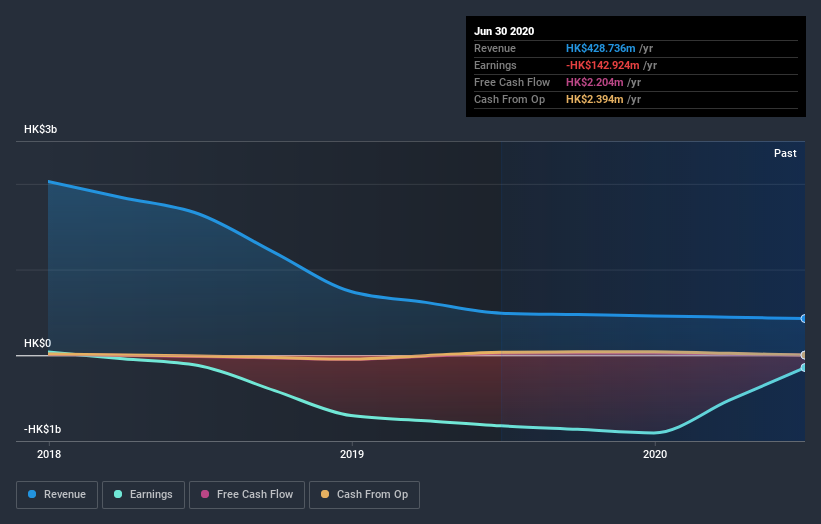Click the 2020 x-axis label
Screen dimensions: 821x524
(x=655, y=454)
